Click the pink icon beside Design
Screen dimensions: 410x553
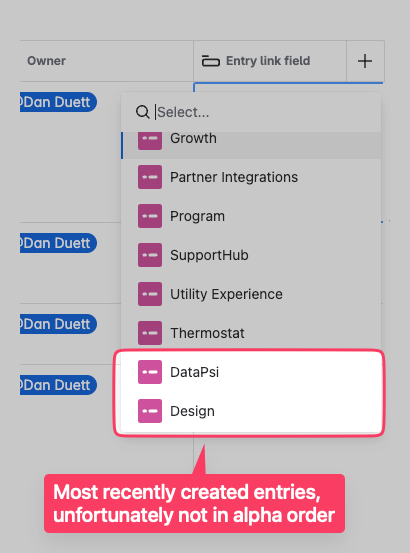click(x=150, y=411)
